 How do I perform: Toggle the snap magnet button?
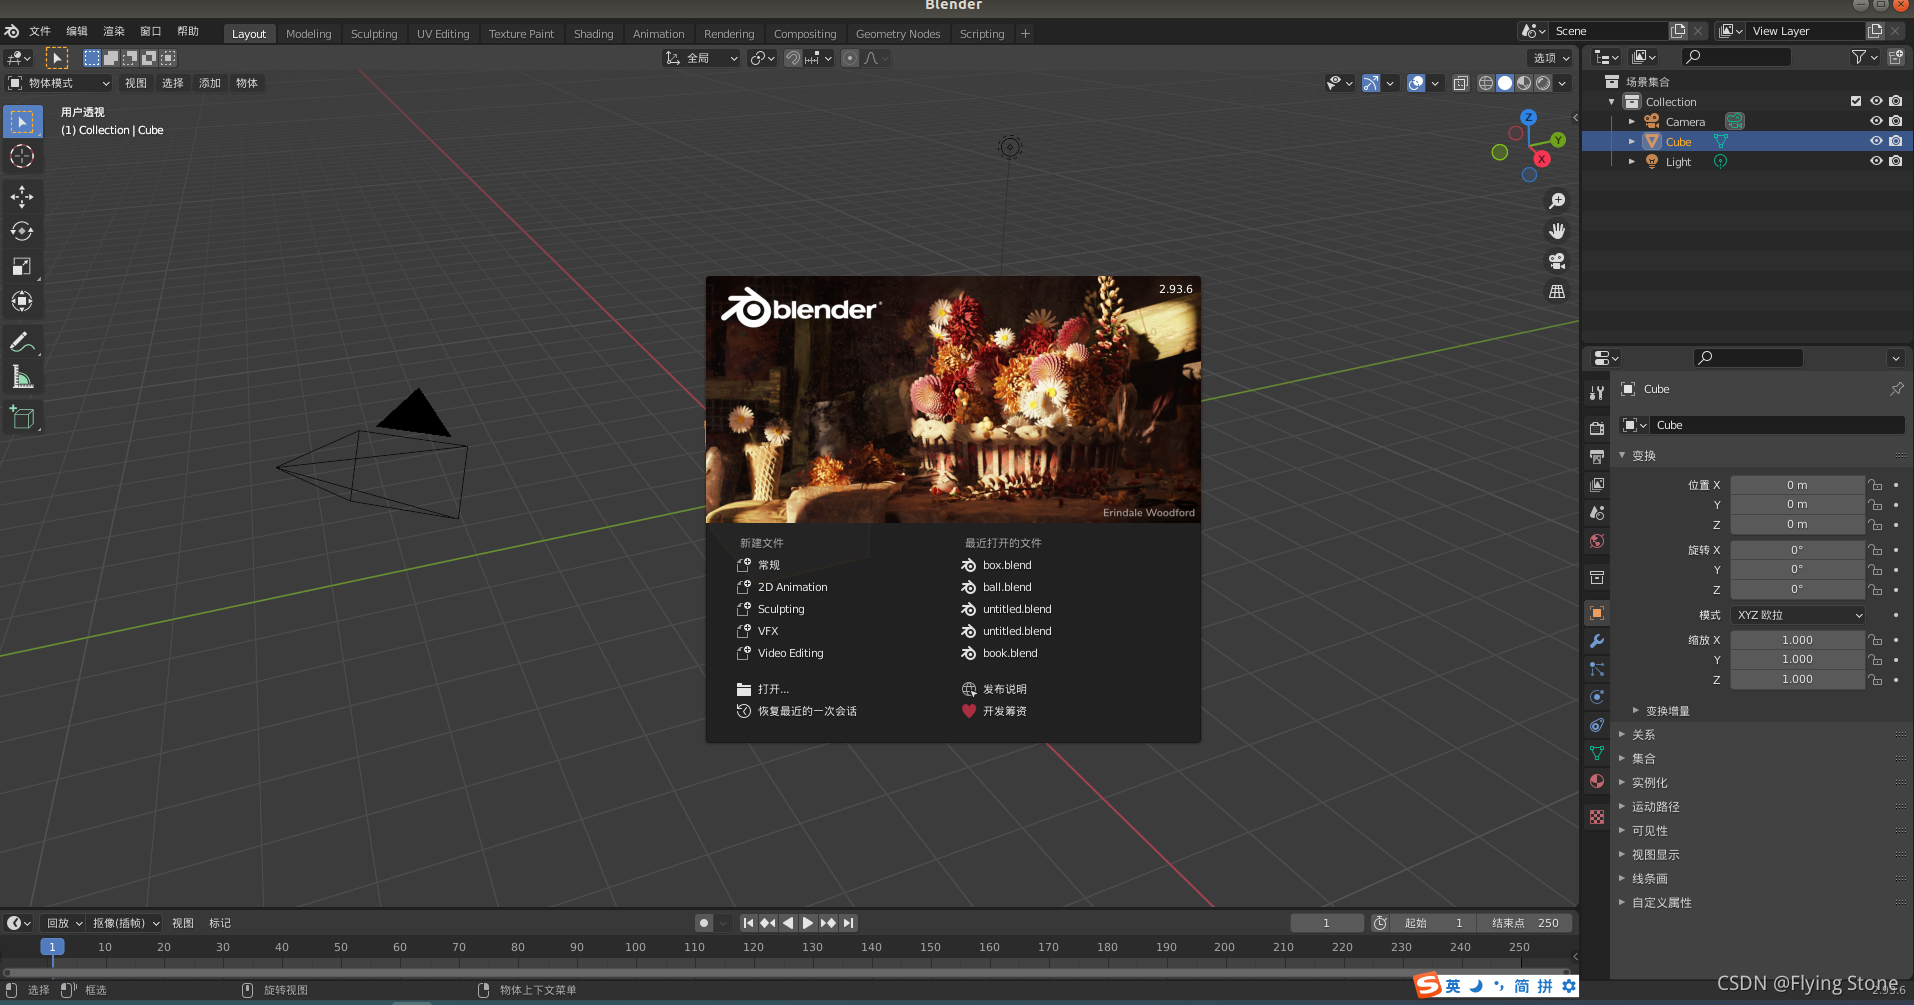(793, 58)
